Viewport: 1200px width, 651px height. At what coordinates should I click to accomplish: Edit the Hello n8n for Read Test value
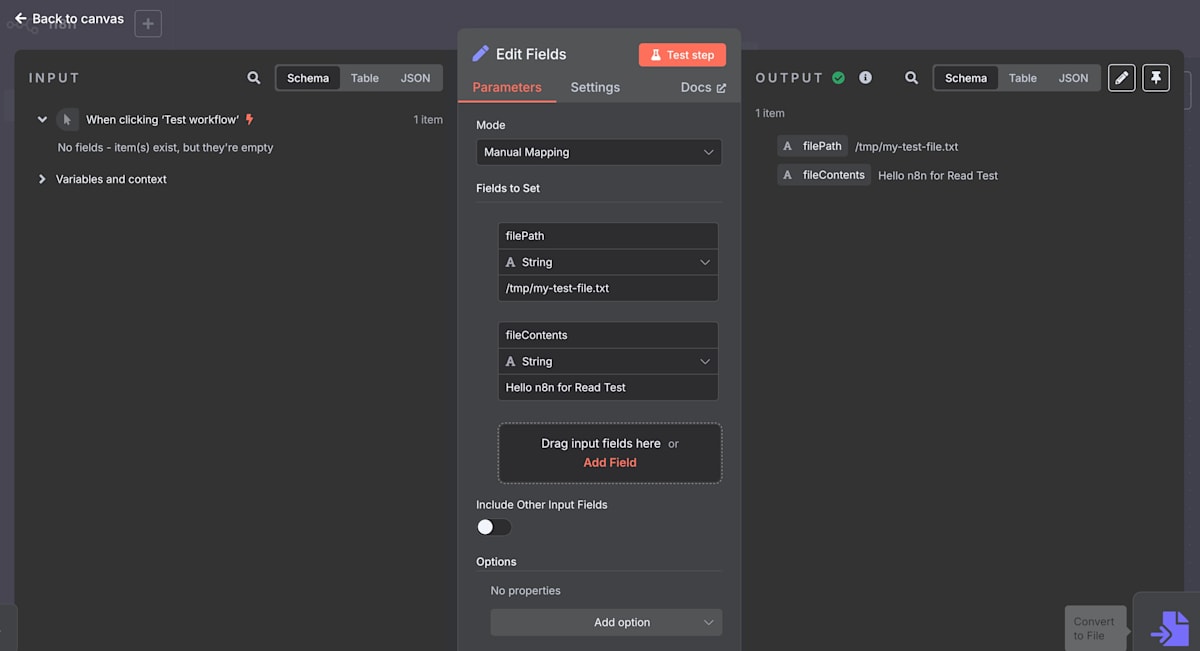click(608, 387)
